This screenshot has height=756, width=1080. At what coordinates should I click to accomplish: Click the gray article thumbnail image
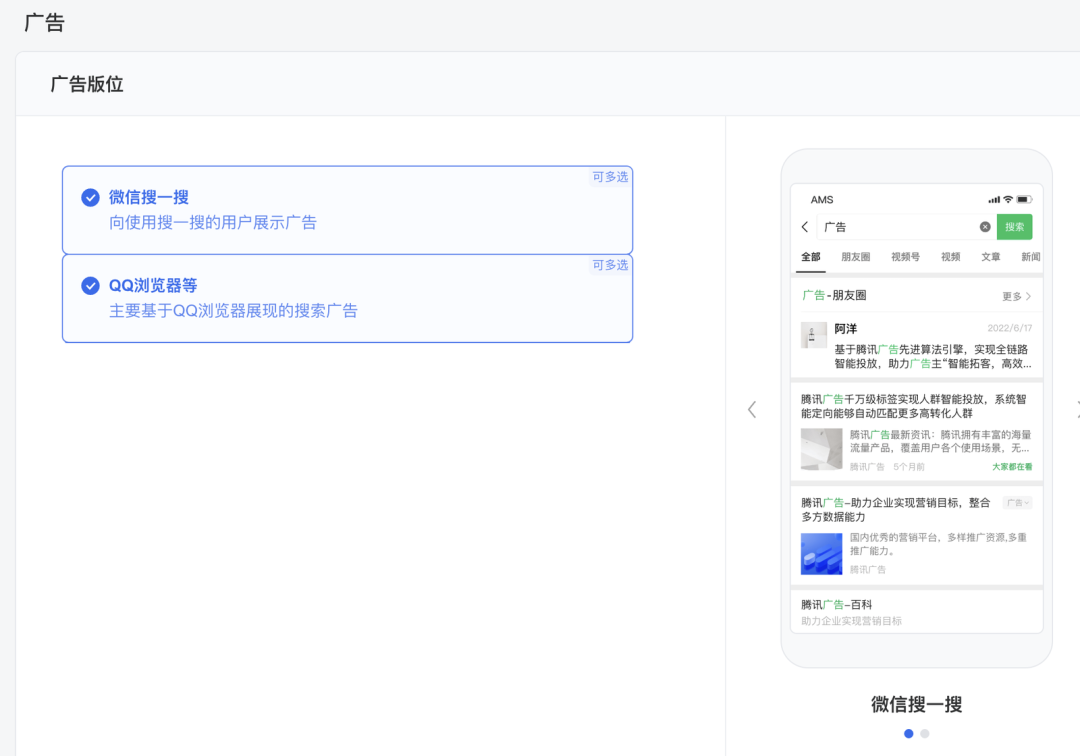coord(821,449)
